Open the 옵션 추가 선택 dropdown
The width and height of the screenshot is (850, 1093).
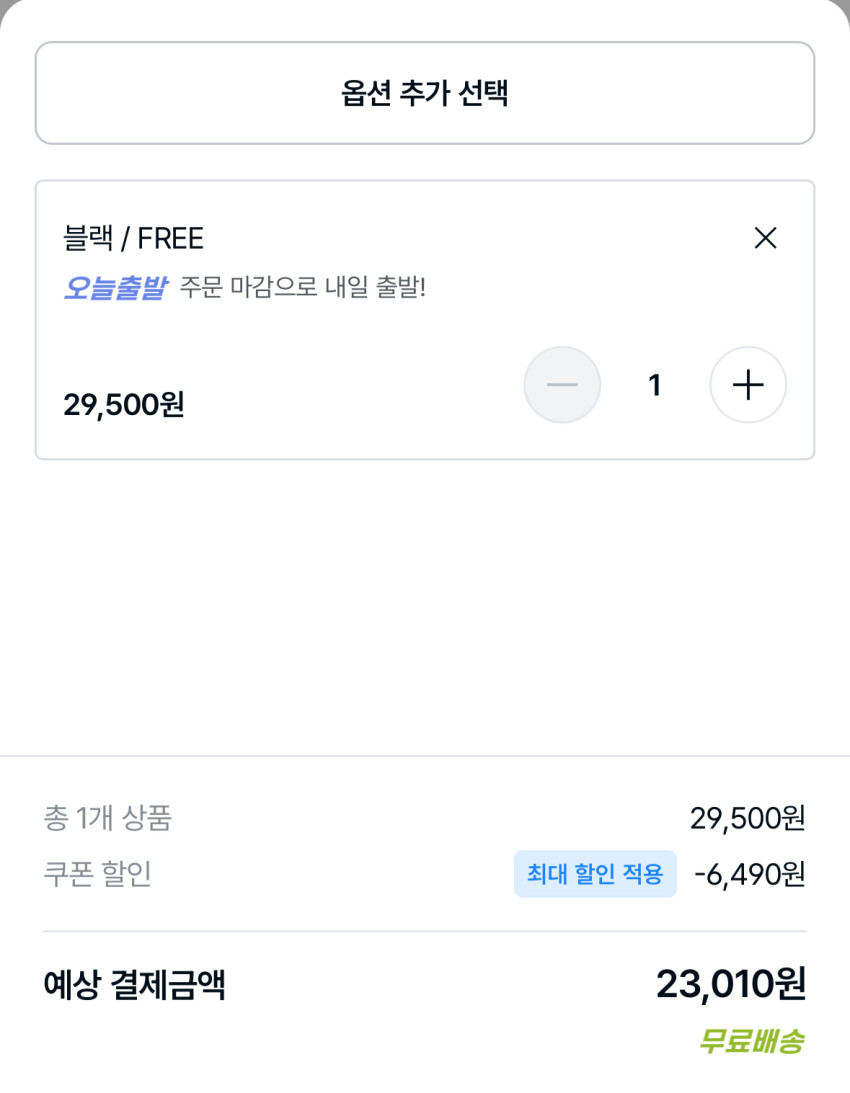coord(425,93)
